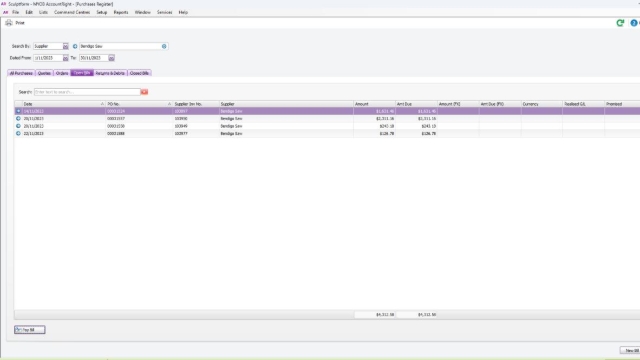This screenshot has height=360, width=640.
Task: Open the Search By Supplier dropdown
Action: 65,46
